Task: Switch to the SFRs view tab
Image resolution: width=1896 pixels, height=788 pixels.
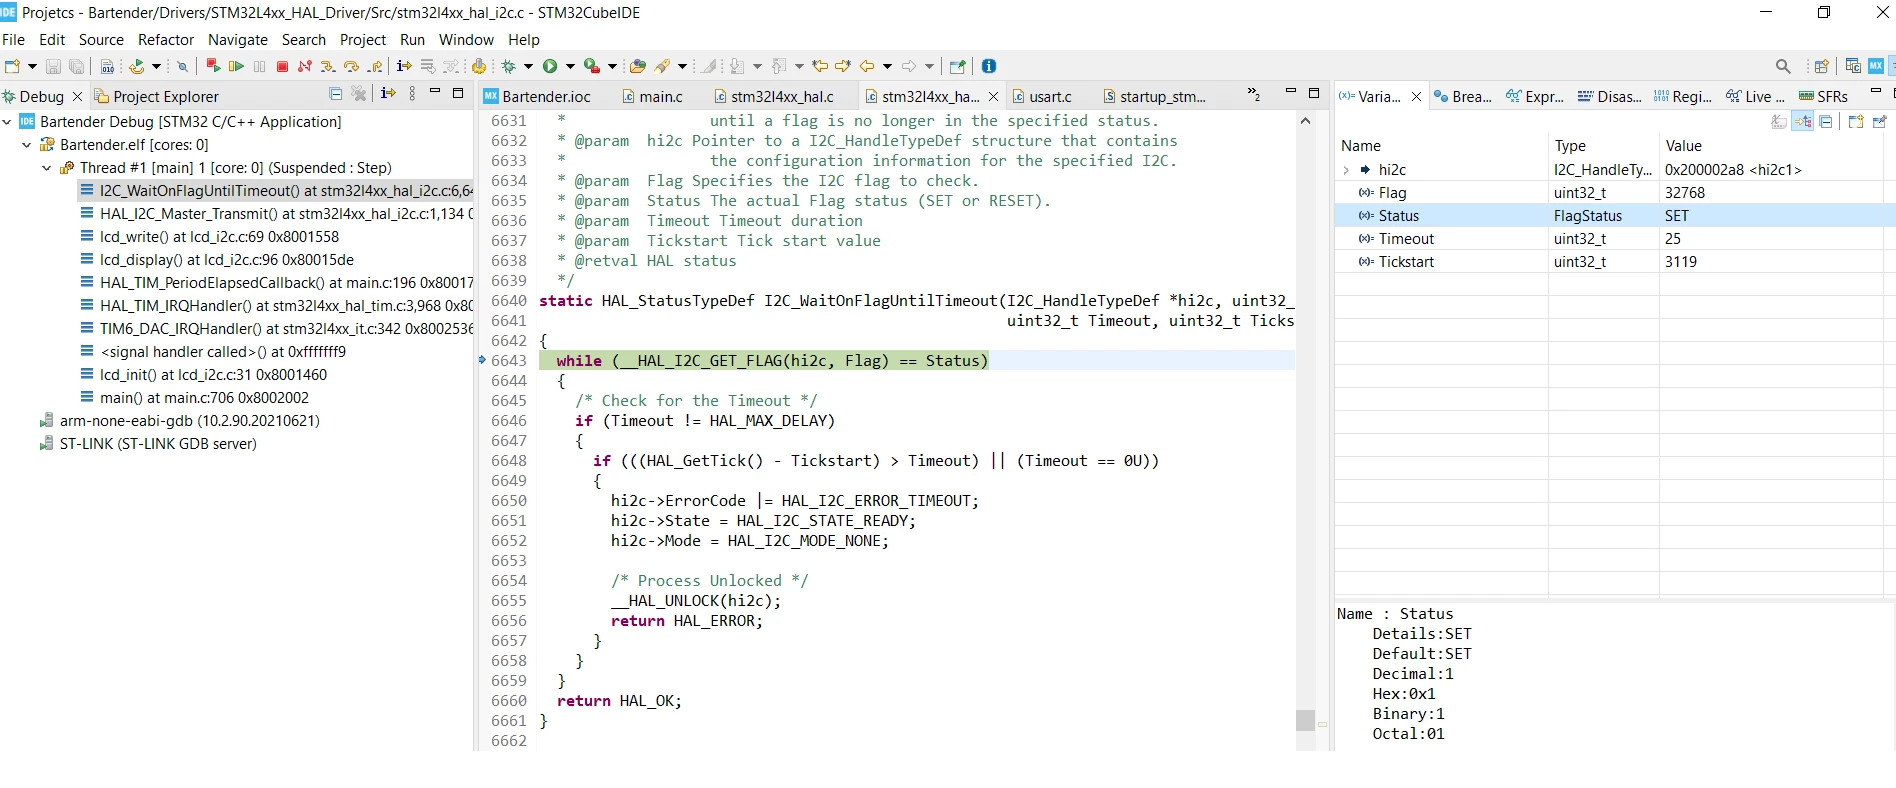Action: [x=1823, y=97]
